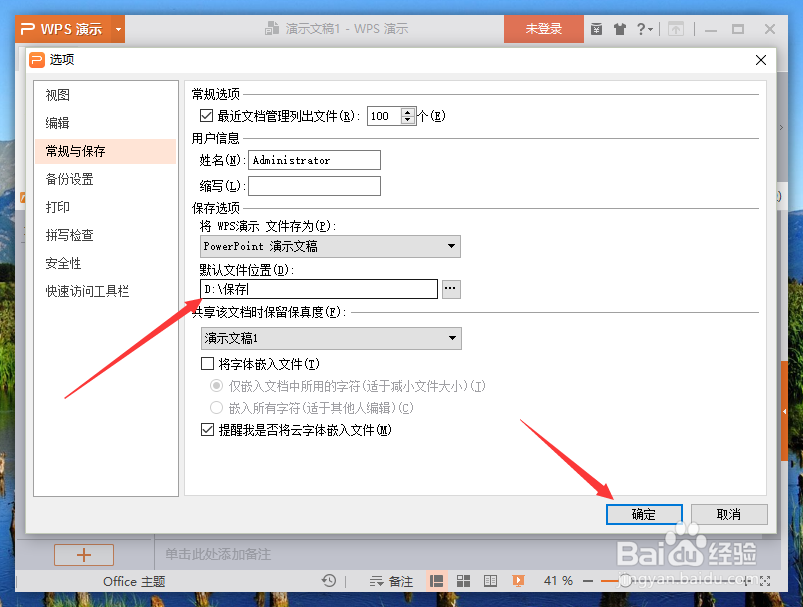Select 仅嵌入文档中所用的字符 radio option
Screen dimensions: 803x607
[217, 385]
